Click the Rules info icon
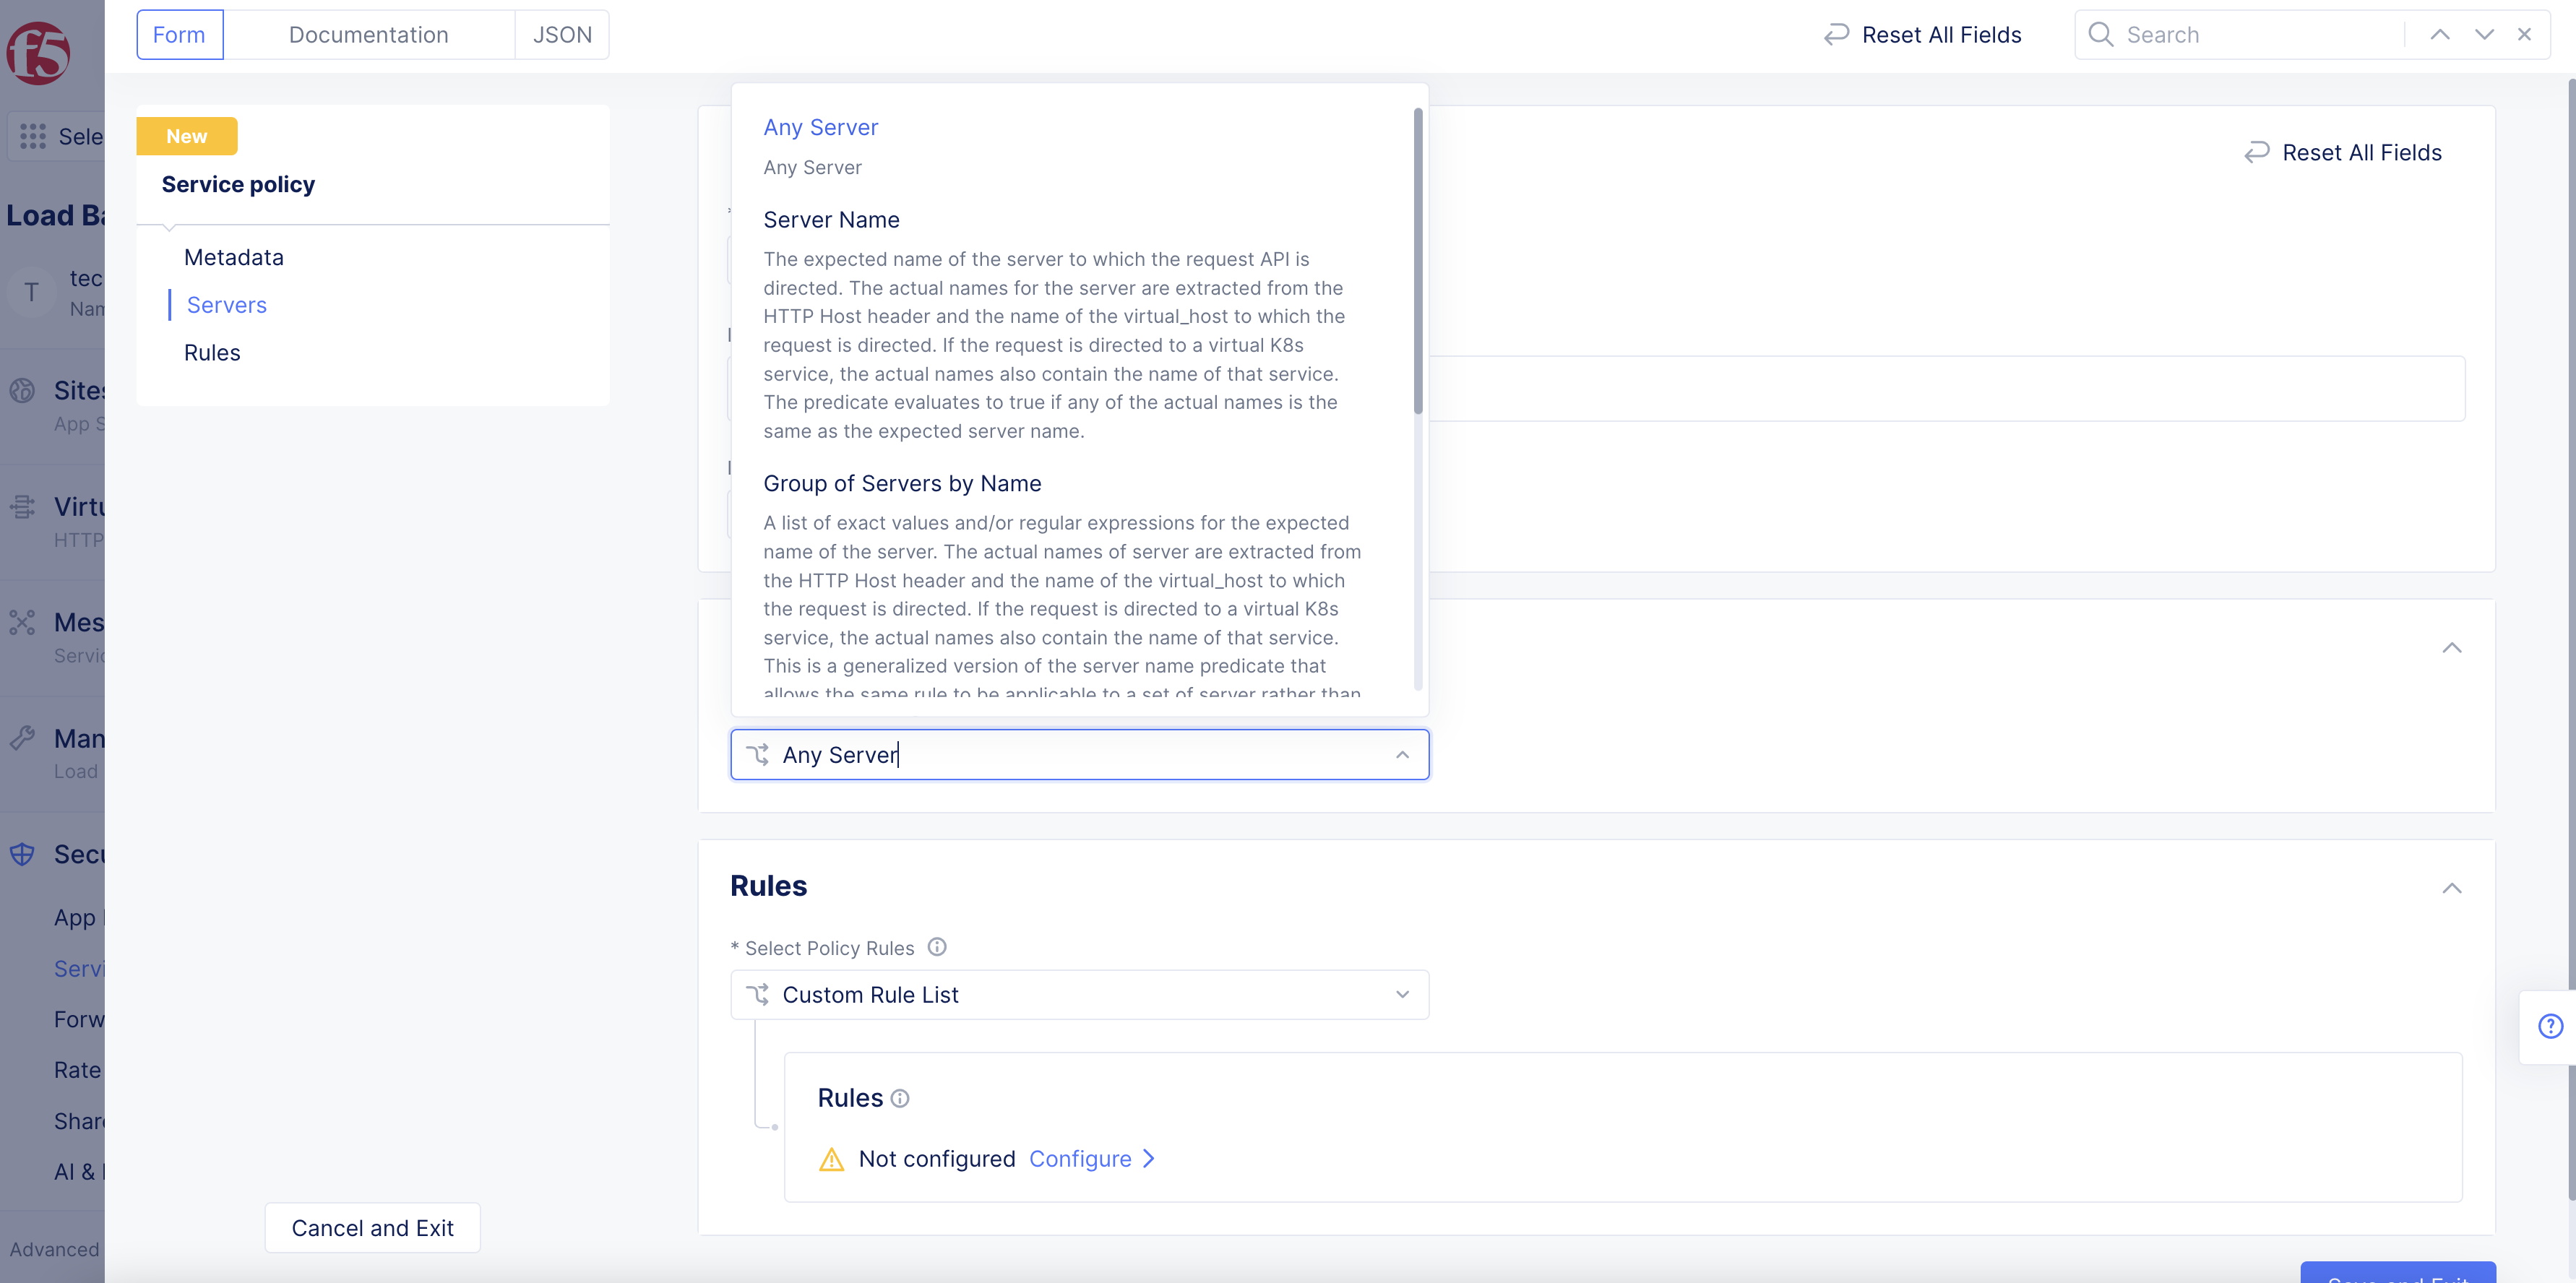2576x1283 pixels. [x=900, y=1098]
